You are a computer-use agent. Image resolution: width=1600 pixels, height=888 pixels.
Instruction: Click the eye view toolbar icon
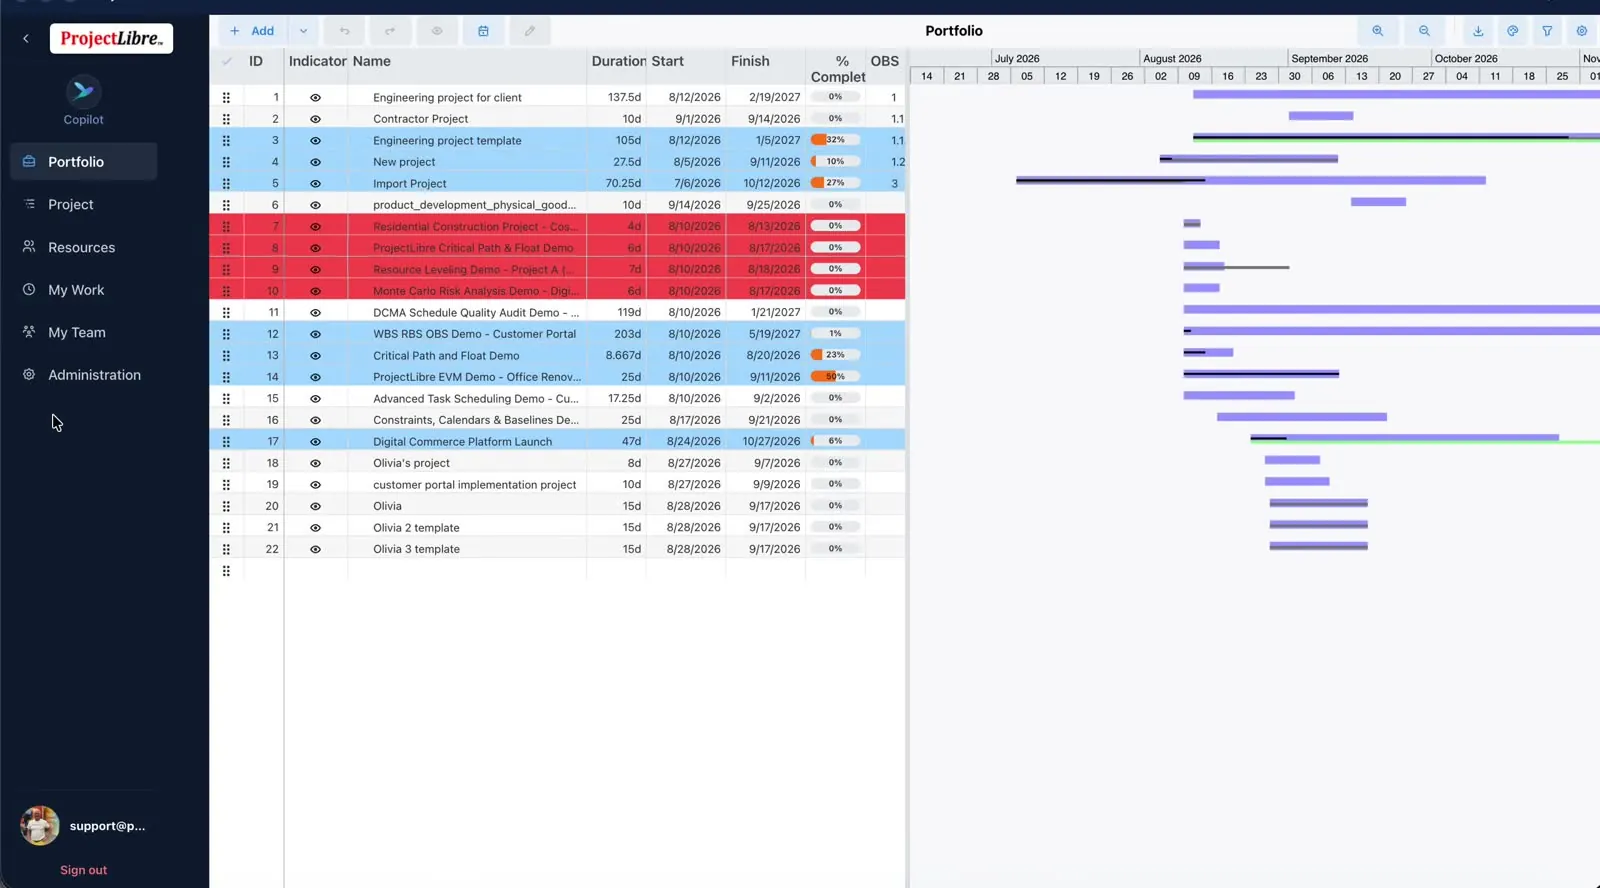[437, 31]
